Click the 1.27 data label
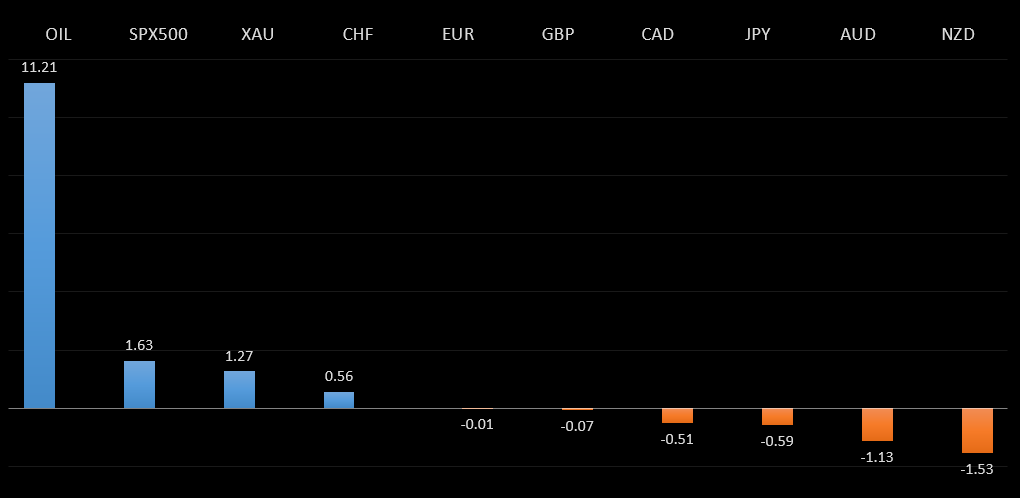This screenshot has height=498, width=1020. click(239, 355)
